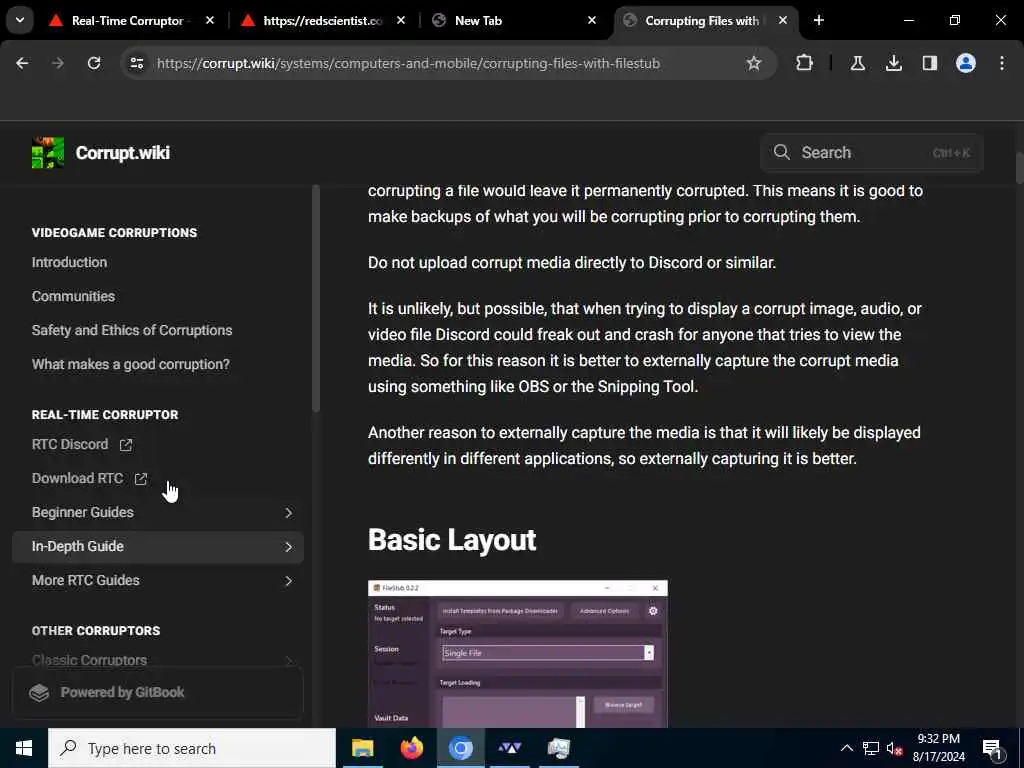
Task: Switch to the redscientist.com tab
Action: click(323, 21)
